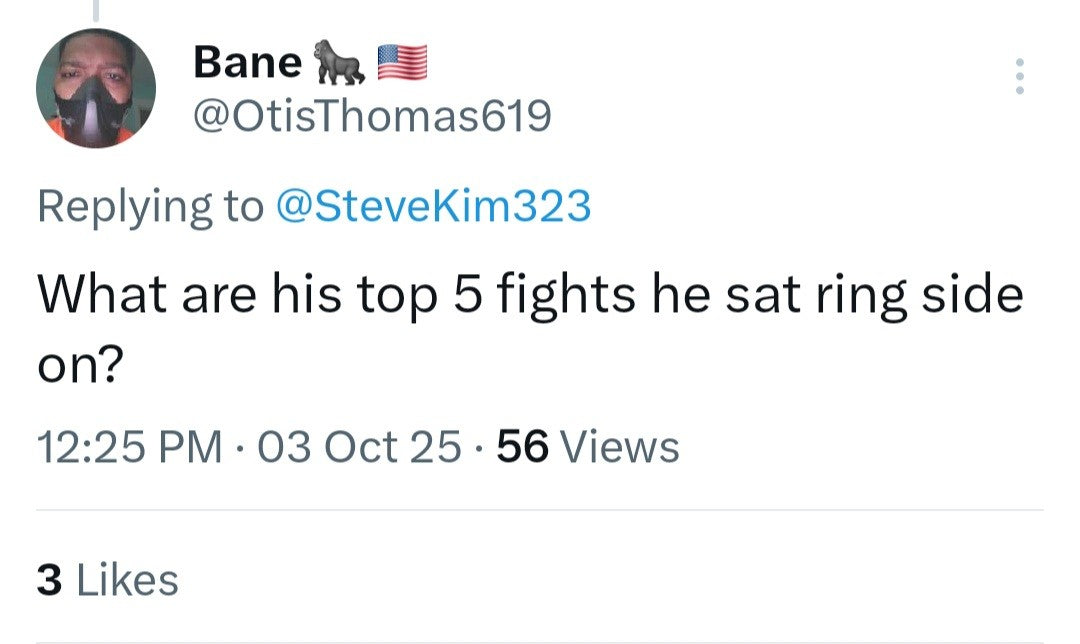Image resolution: width=1080 pixels, height=644 pixels.
Task: Click the US flag emoji beside Bane
Action: pos(402,62)
